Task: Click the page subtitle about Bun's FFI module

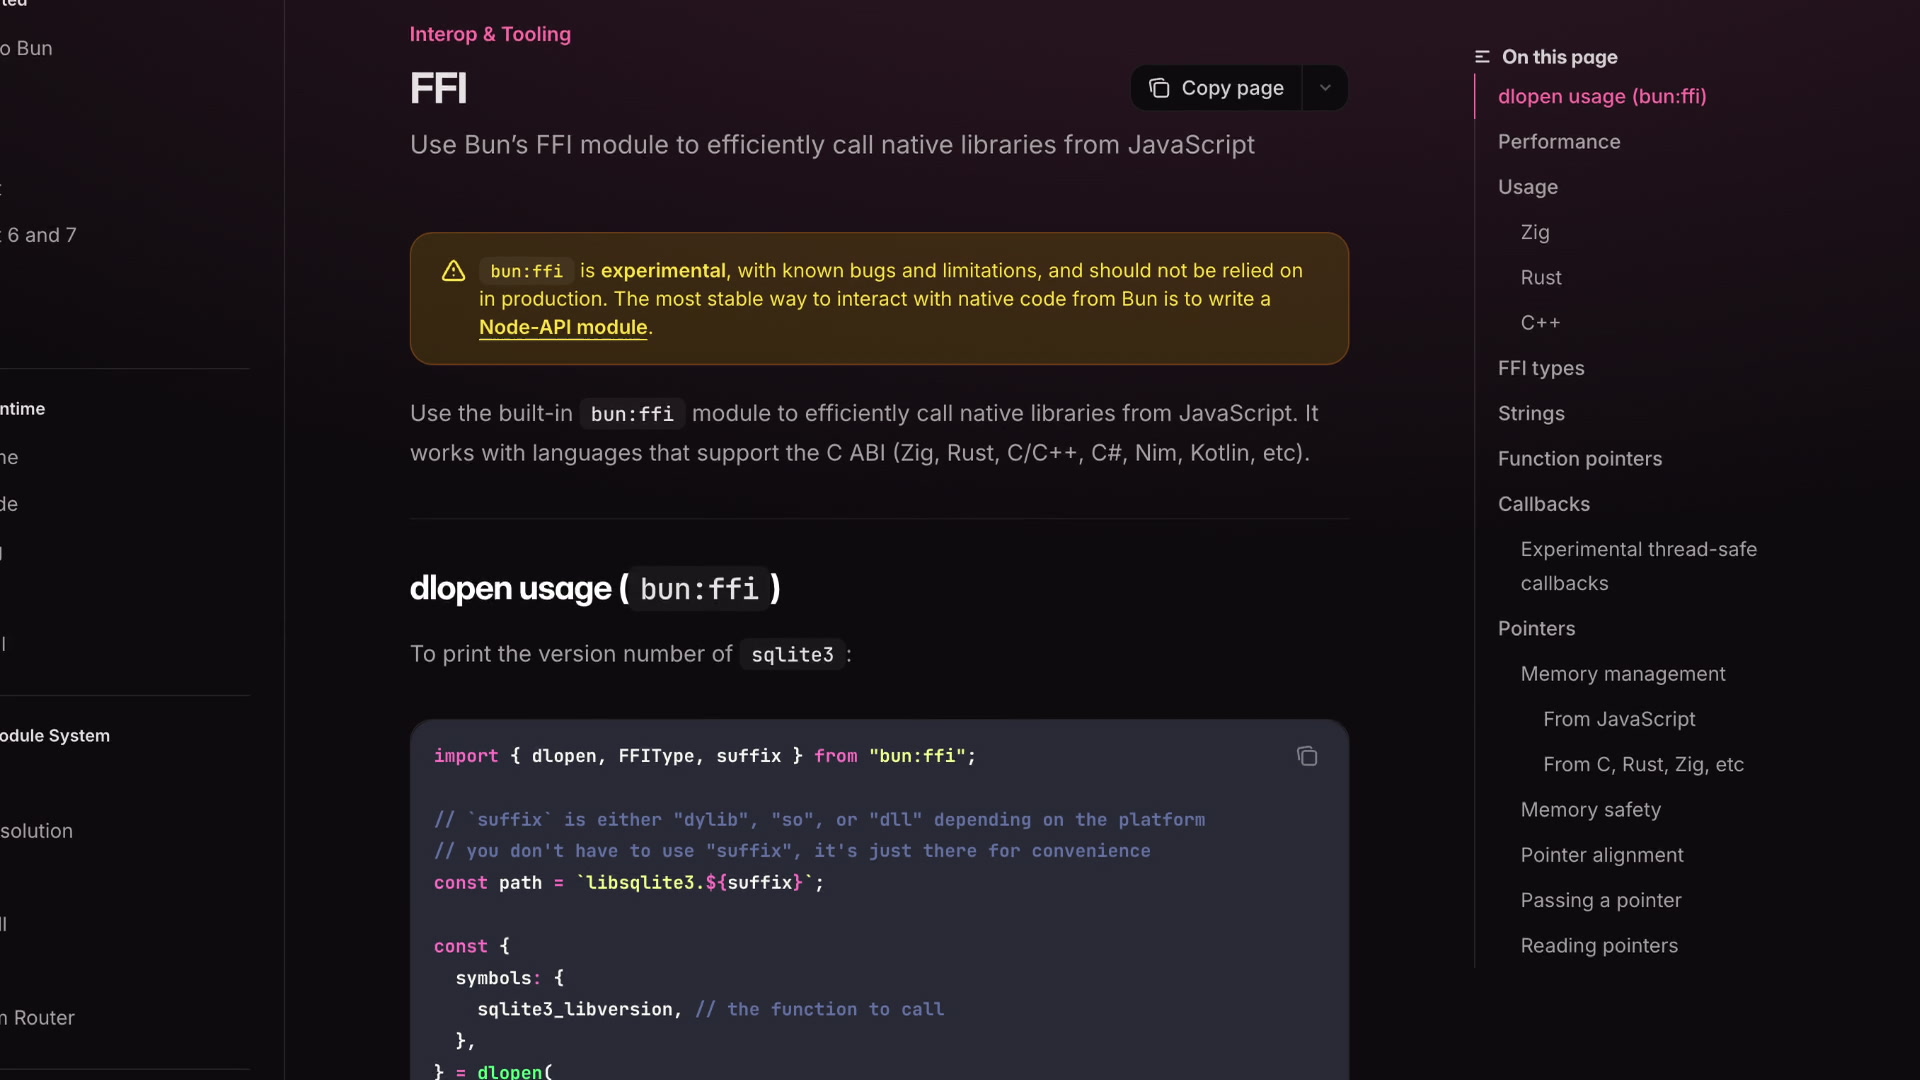Action: 832,145
